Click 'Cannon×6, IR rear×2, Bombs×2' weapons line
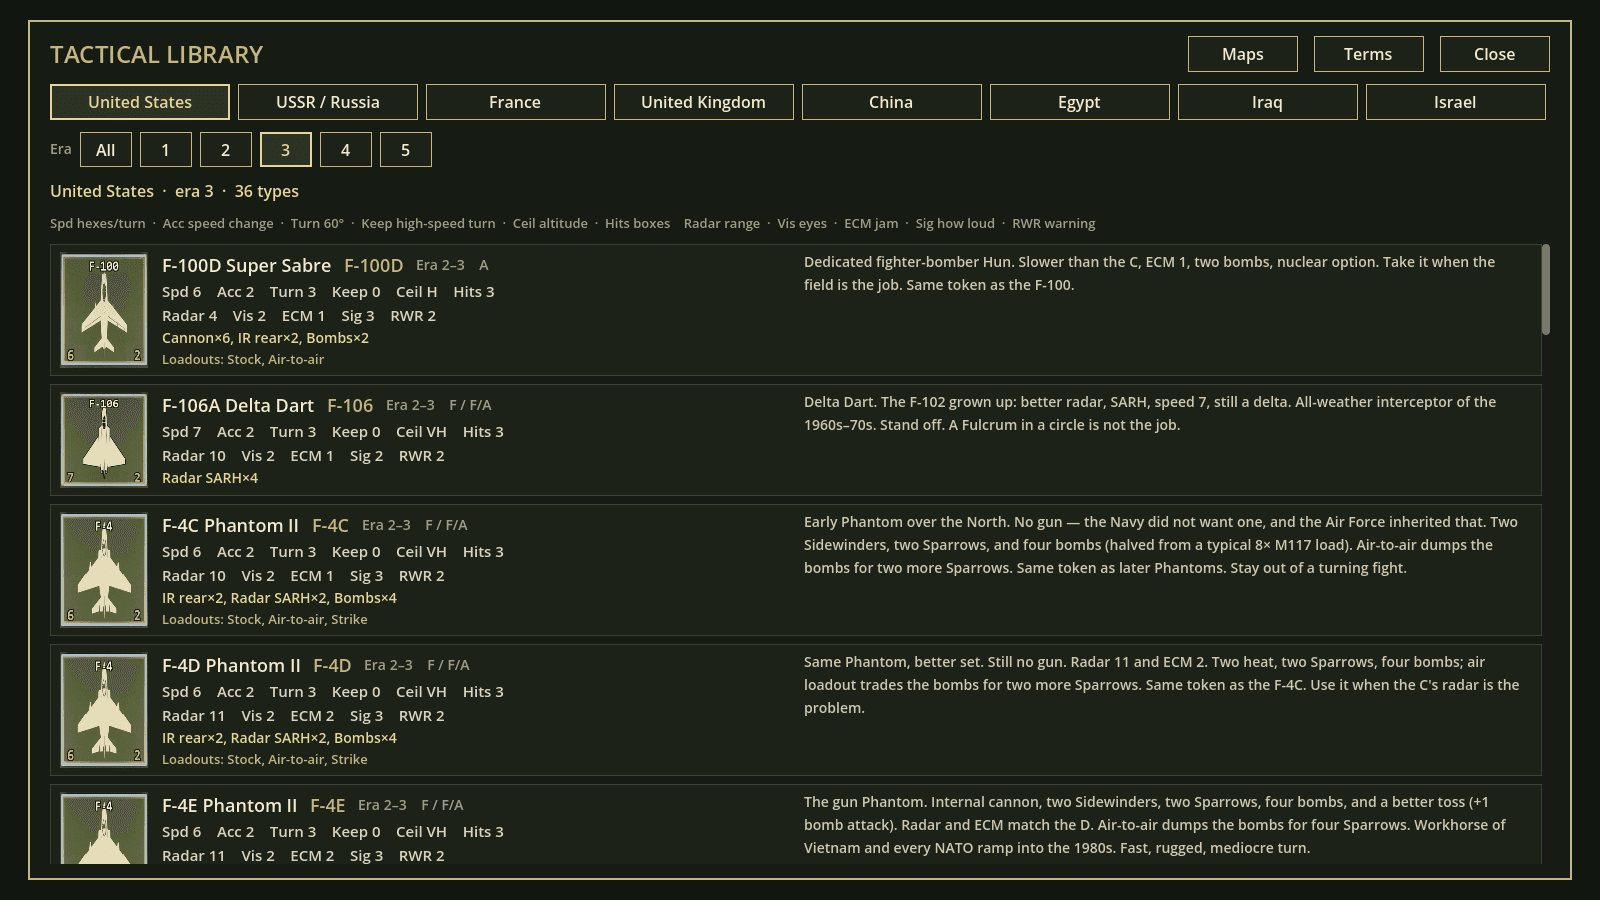The width and height of the screenshot is (1600, 900). pos(265,338)
